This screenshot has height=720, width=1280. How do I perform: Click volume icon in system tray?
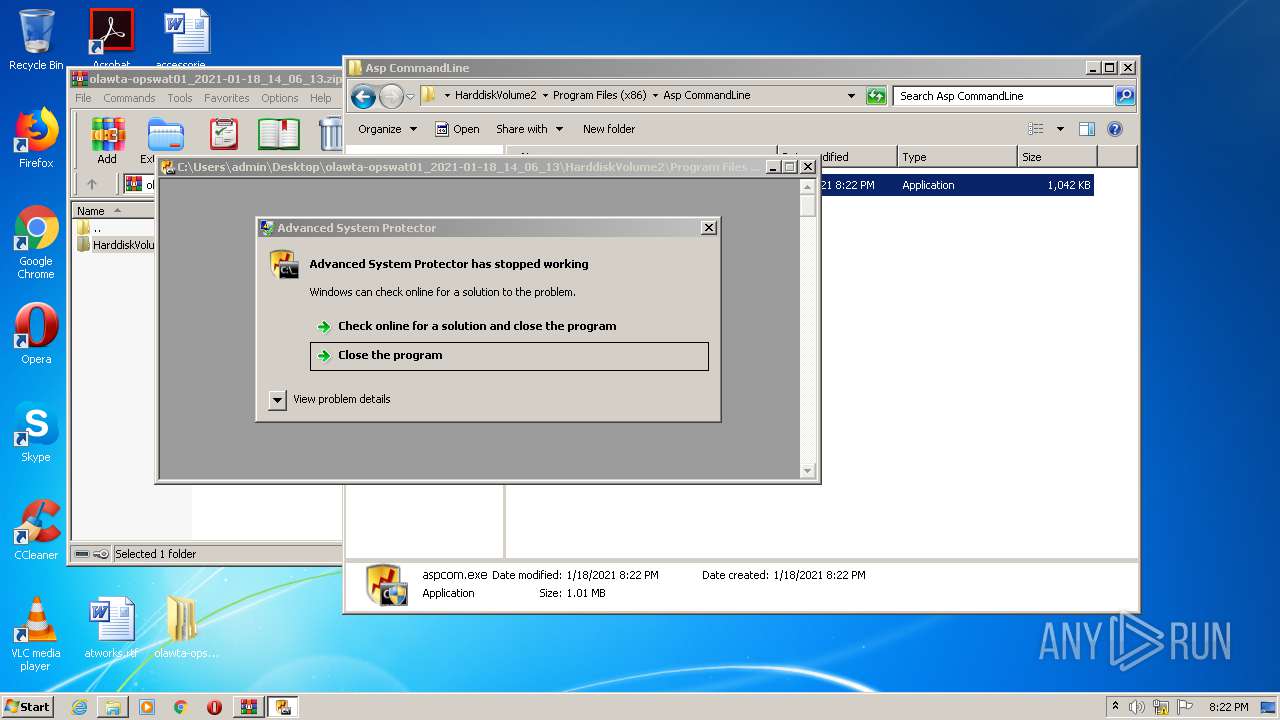[x=1137, y=707]
